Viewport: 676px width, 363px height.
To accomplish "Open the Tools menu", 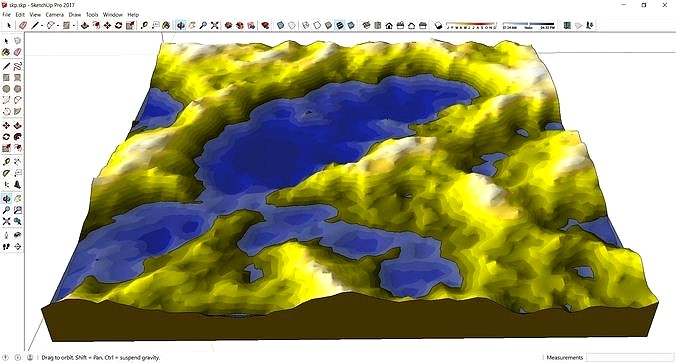I will 92,15.
